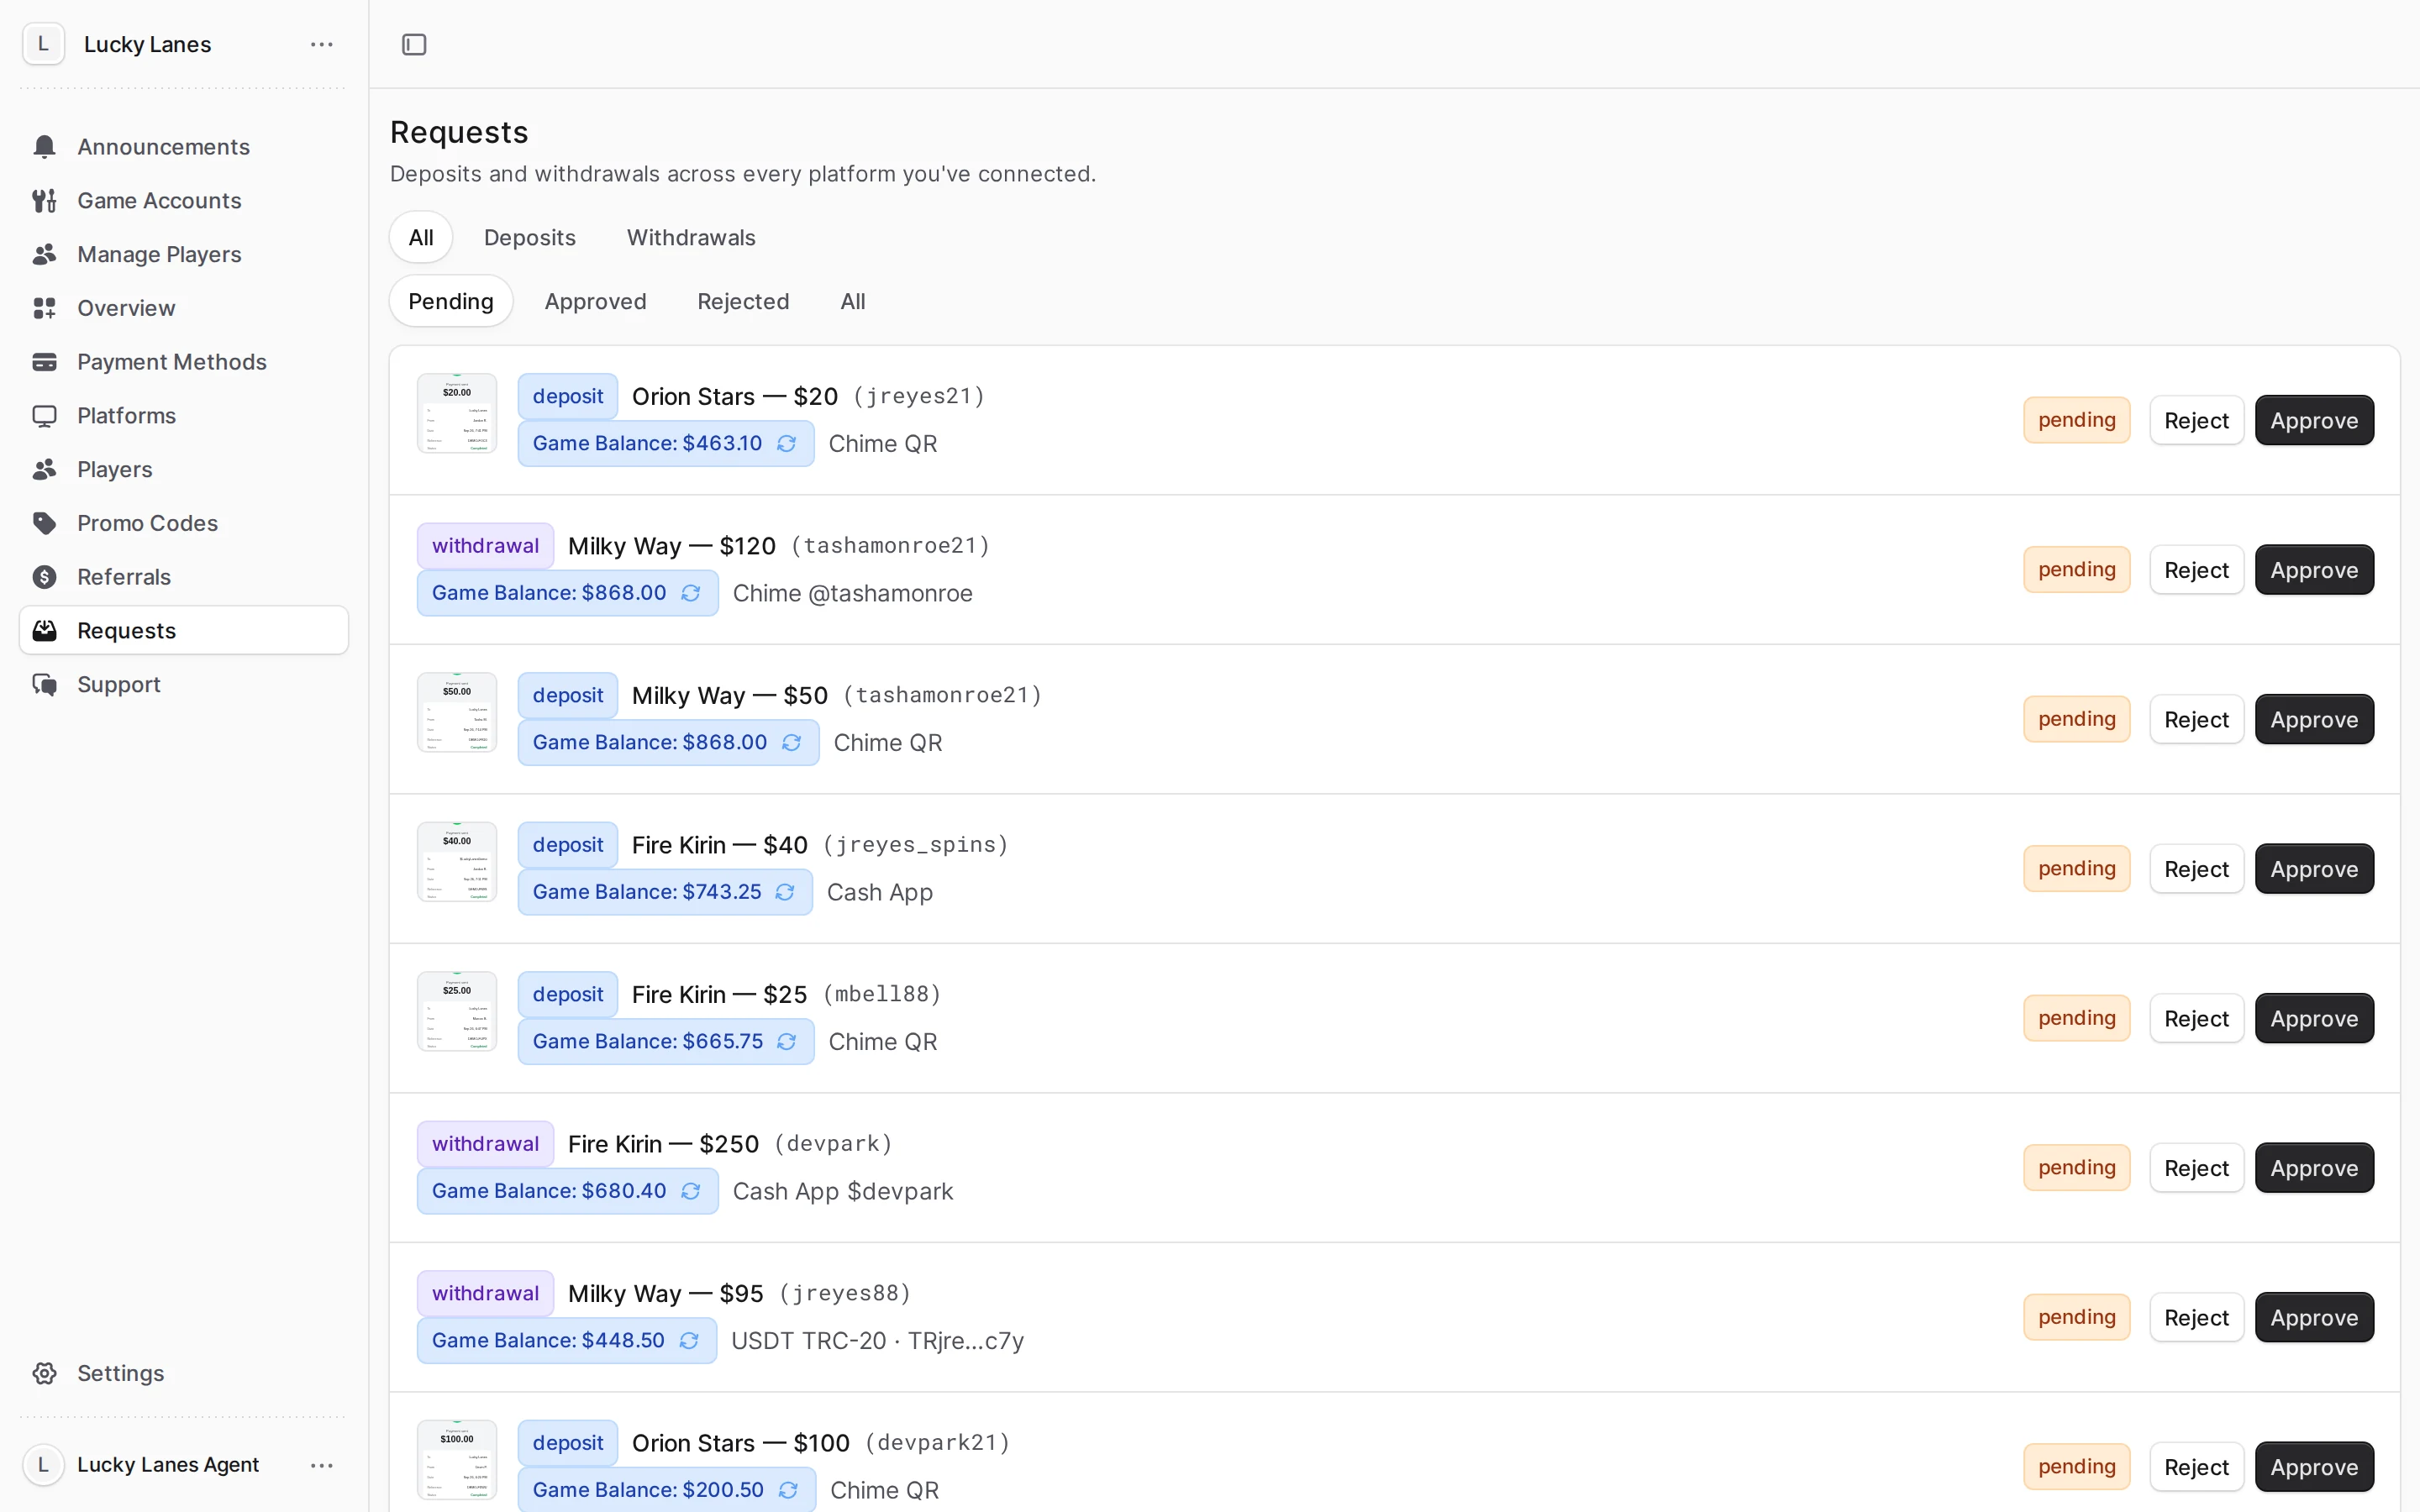The width and height of the screenshot is (2420, 1512).
Task: Click "Cash App $devpark" payment text
Action: click(842, 1191)
